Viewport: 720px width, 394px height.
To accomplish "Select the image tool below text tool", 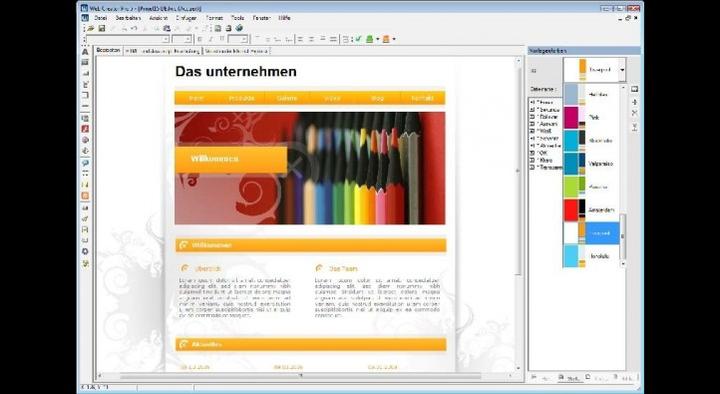I will tap(85, 62).
